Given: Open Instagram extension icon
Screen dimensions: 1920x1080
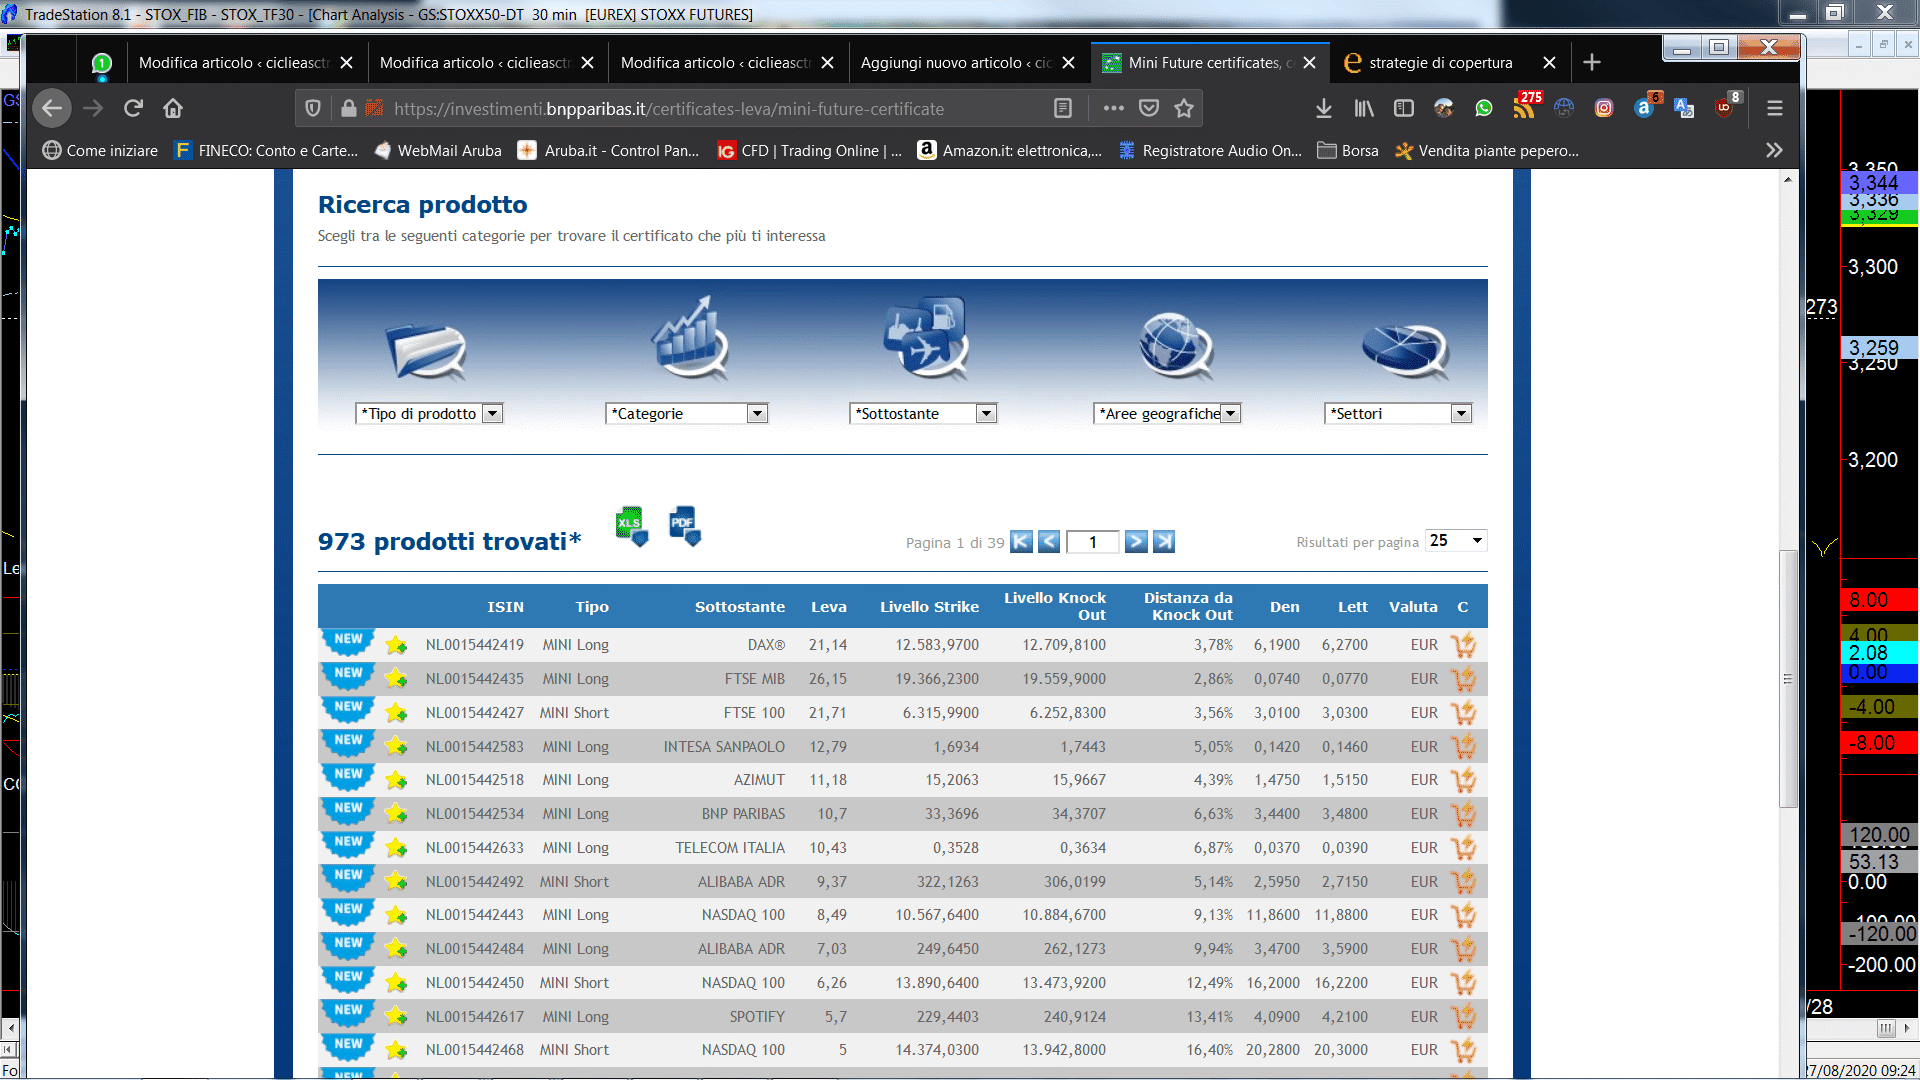Looking at the screenshot, I should [1604, 108].
